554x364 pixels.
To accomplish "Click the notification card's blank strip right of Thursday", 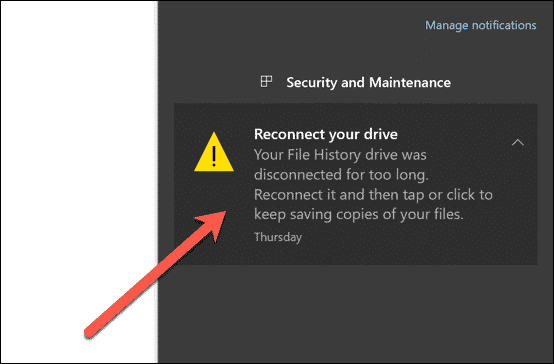I will (417, 237).
